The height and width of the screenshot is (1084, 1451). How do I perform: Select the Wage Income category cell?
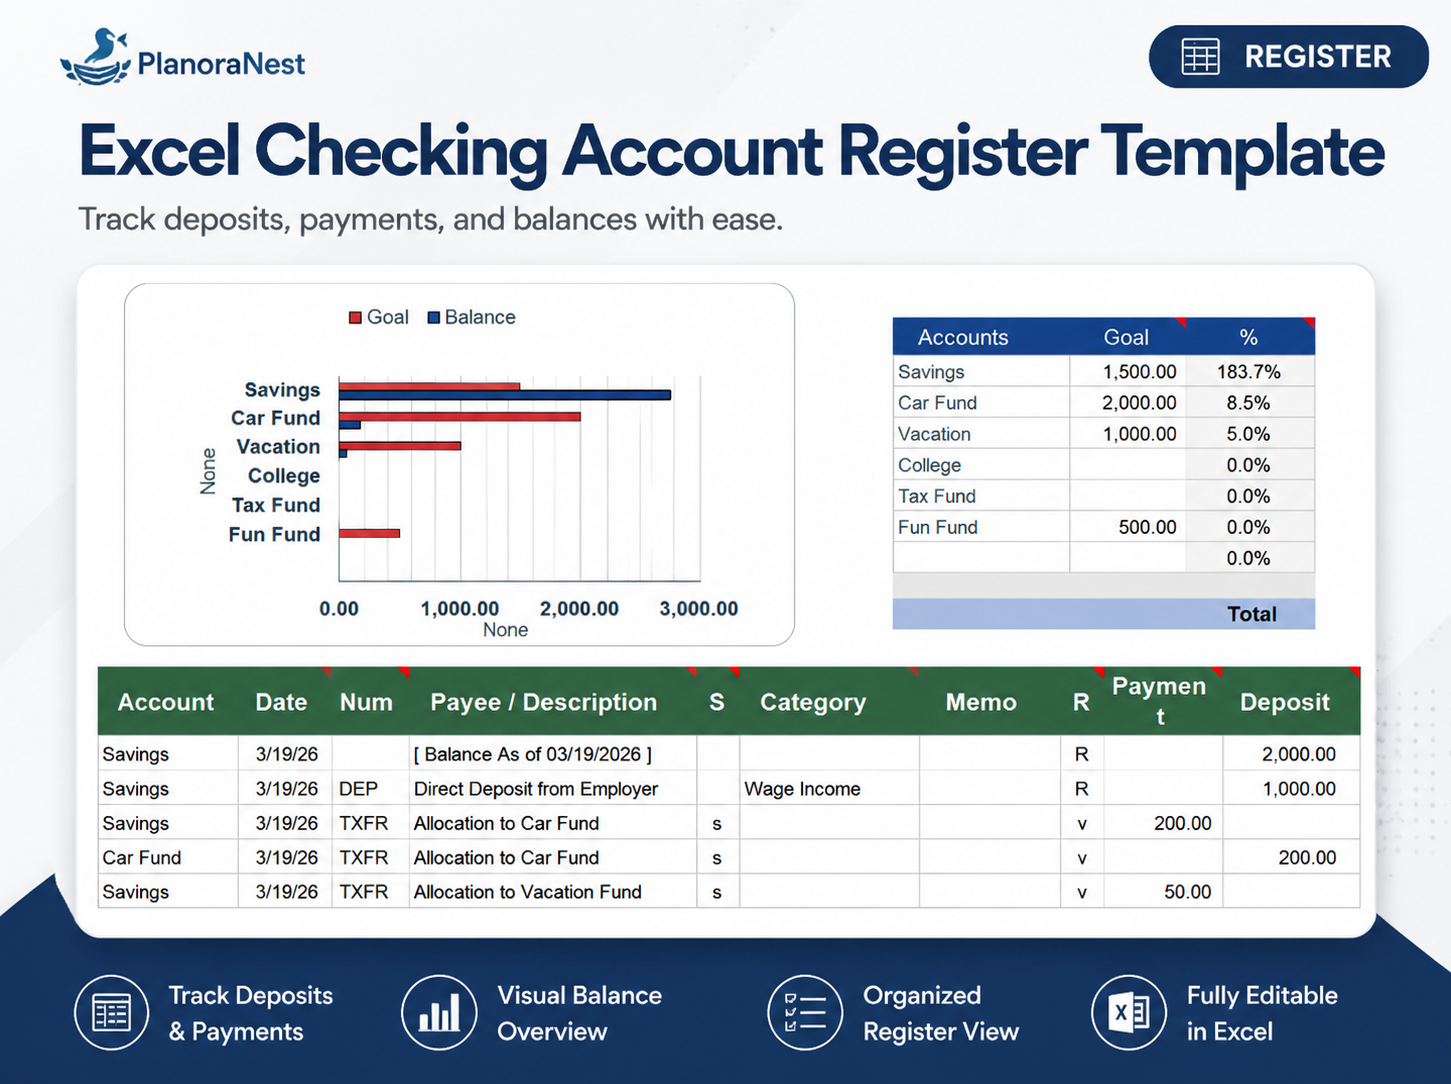829,788
